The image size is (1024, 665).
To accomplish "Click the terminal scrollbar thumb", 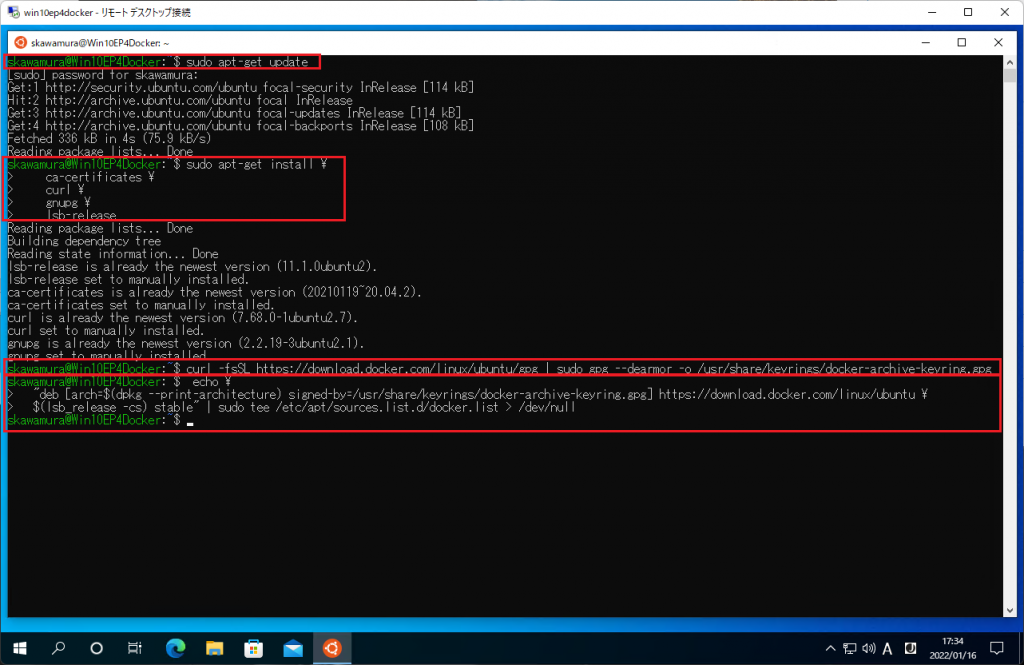I will 1010,75.
